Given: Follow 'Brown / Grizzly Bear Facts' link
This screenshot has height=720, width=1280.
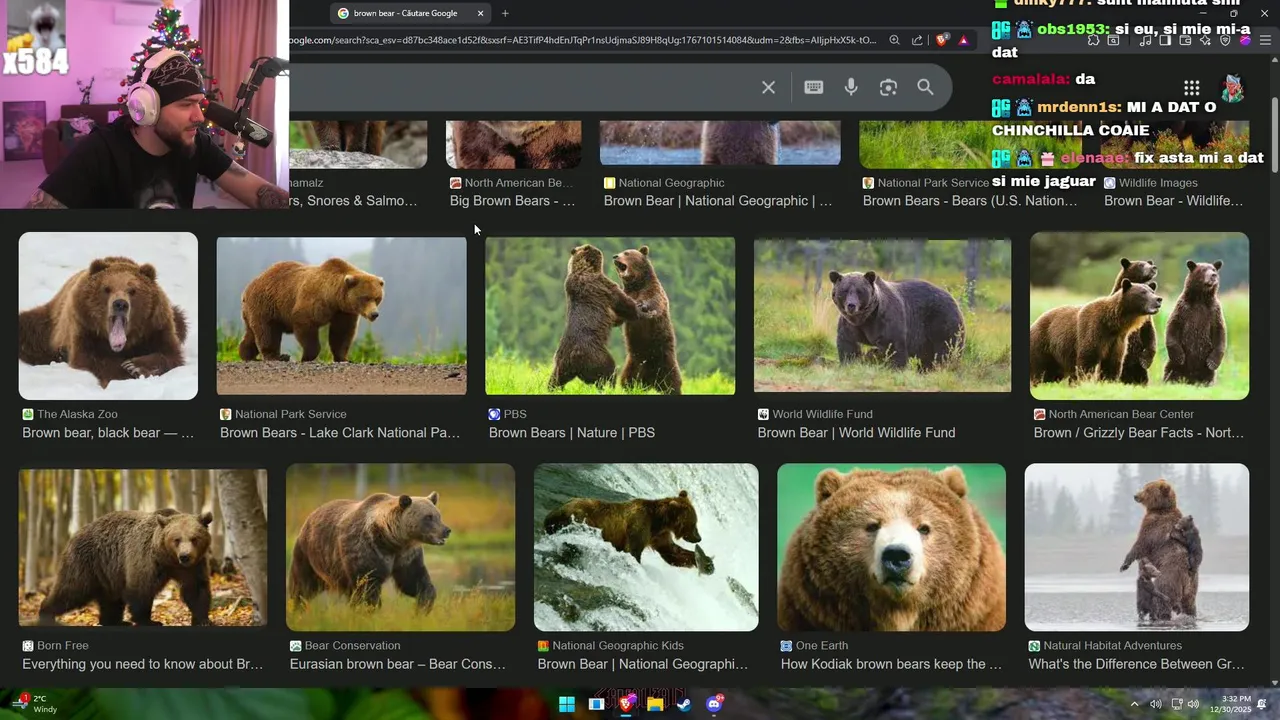Looking at the screenshot, I should (1138, 433).
